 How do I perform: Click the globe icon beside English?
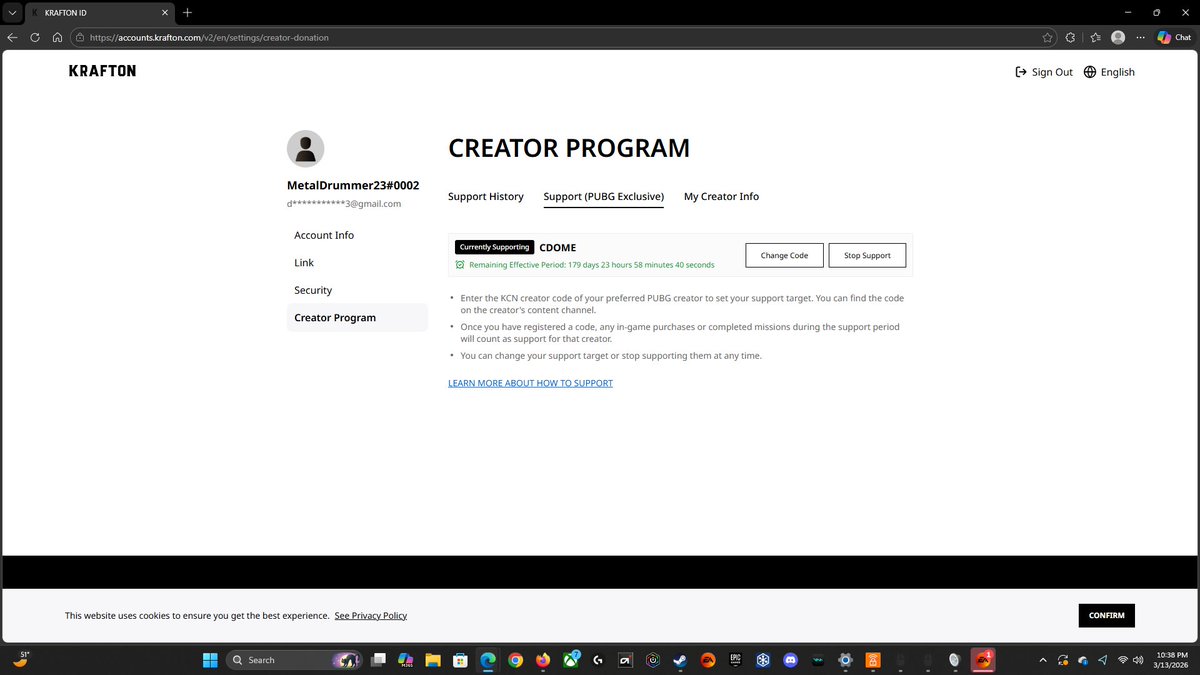pos(1090,72)
